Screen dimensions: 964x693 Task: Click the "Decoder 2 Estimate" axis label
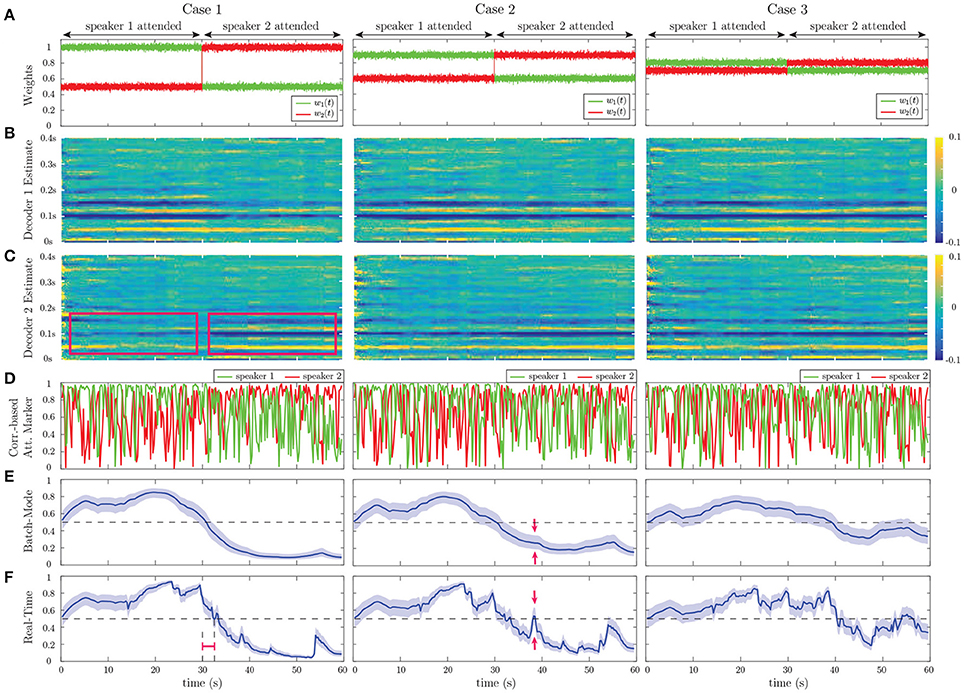coord(28,307)
